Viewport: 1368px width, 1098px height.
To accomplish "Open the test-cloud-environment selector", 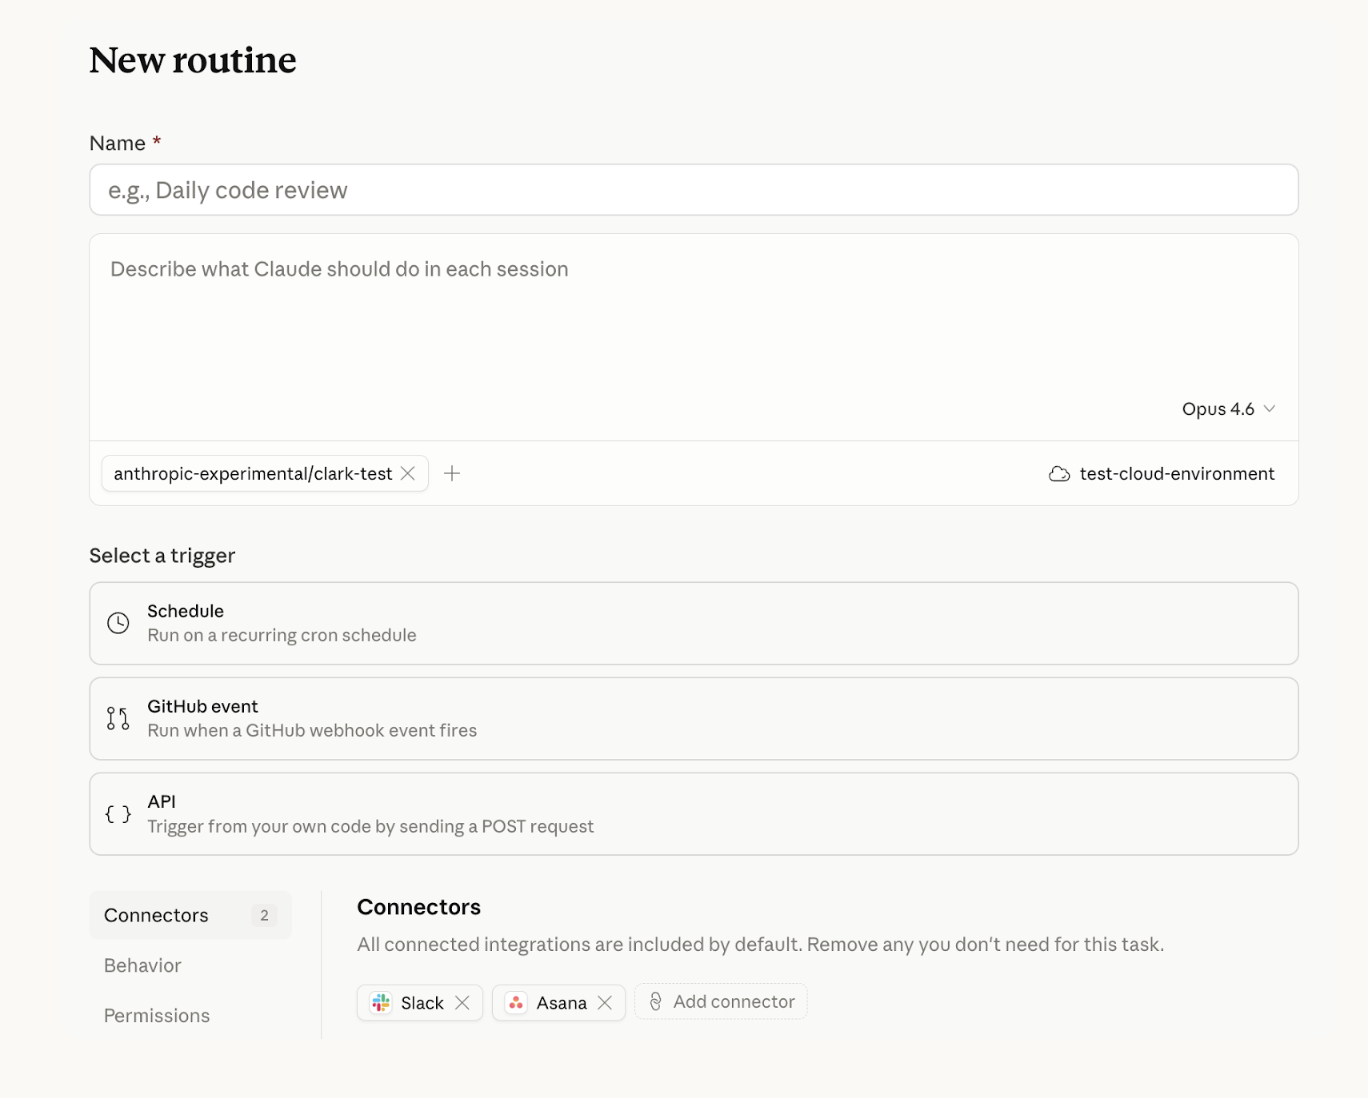I will coord(1162,474).
